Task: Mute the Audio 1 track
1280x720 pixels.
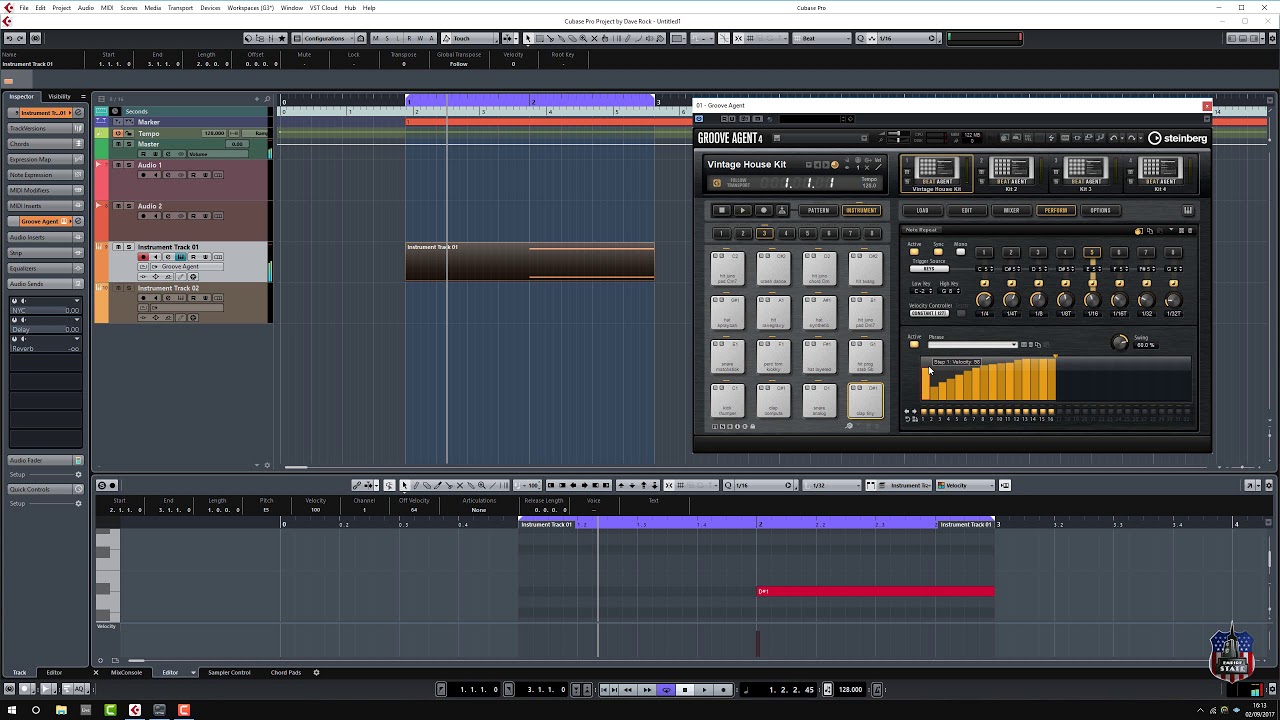Action: (x=119, y=165)
